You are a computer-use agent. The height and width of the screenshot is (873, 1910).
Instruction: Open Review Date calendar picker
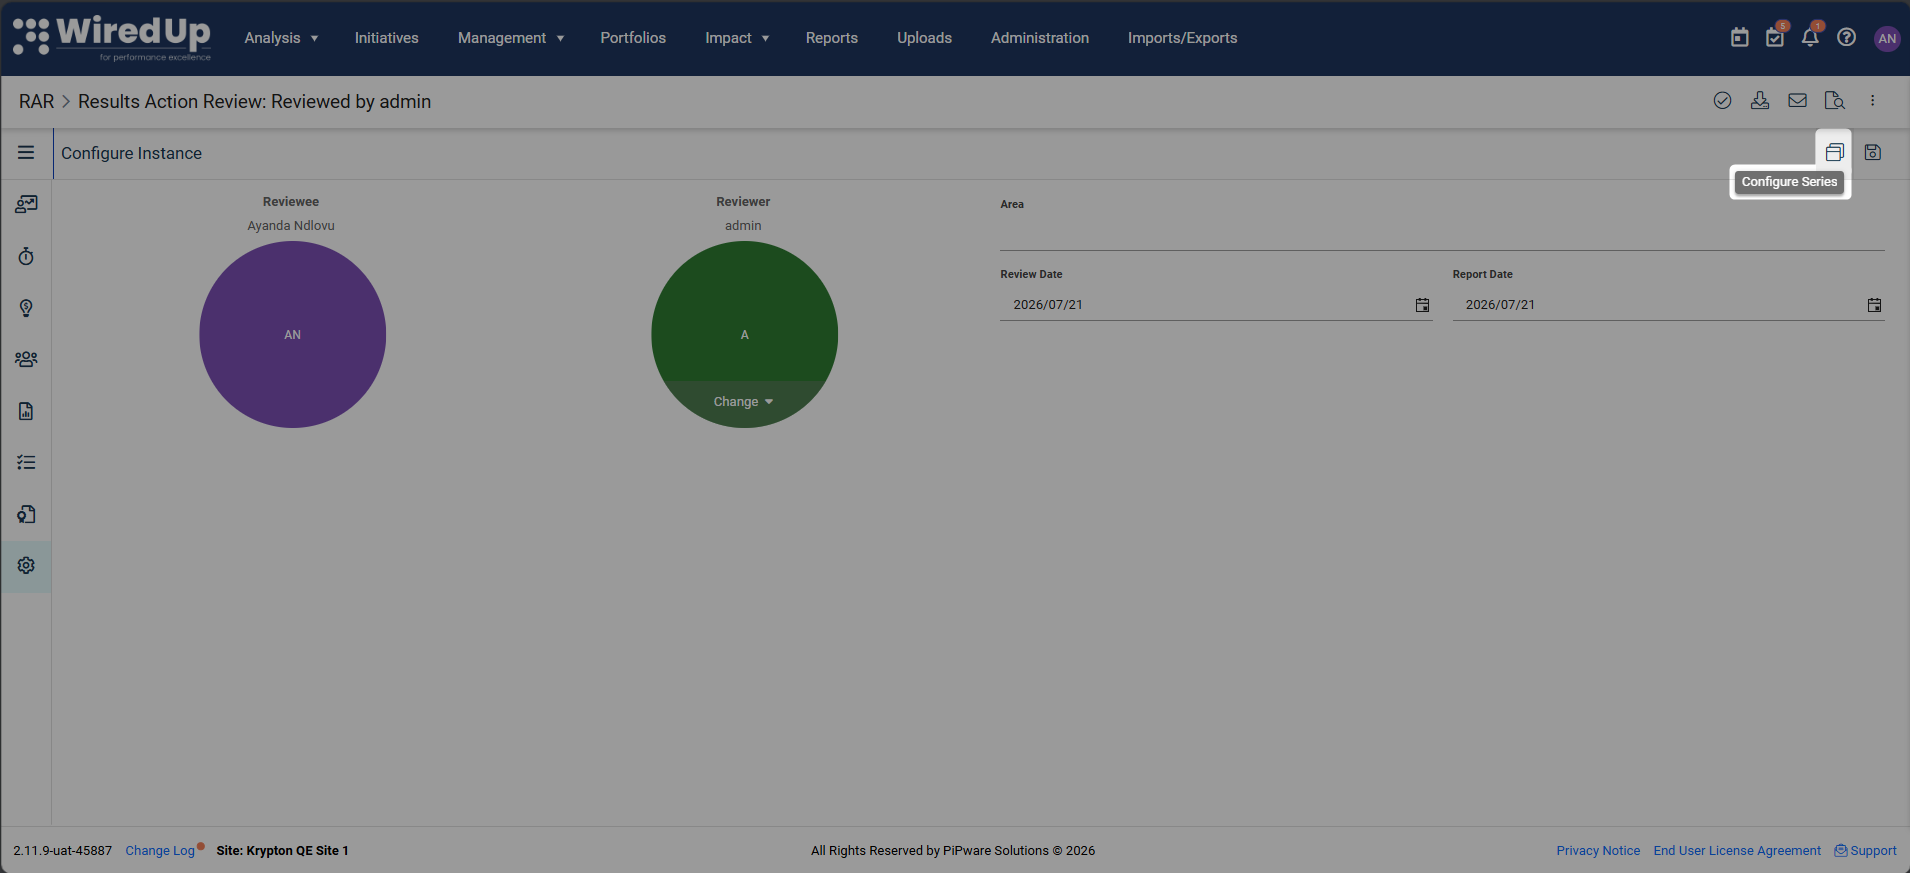[x=1422, y=305]
